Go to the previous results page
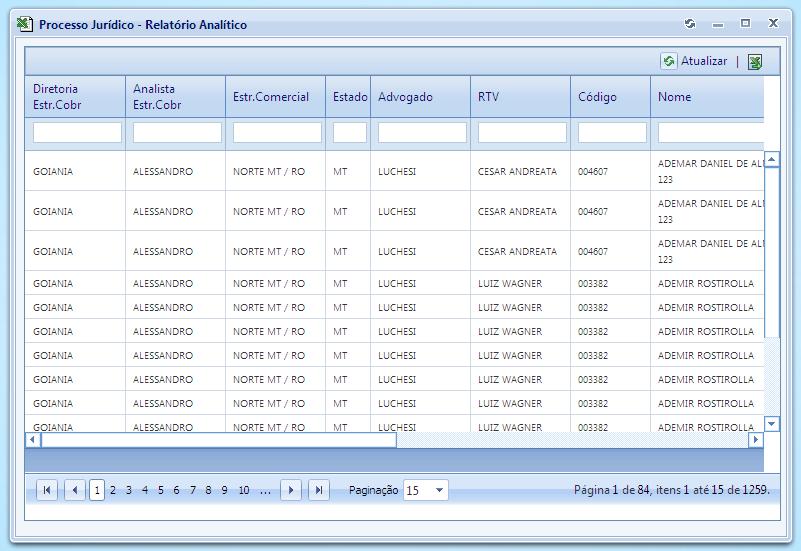Image resolution: width=801 pixels, height=551 pixels. pos(75,490)
